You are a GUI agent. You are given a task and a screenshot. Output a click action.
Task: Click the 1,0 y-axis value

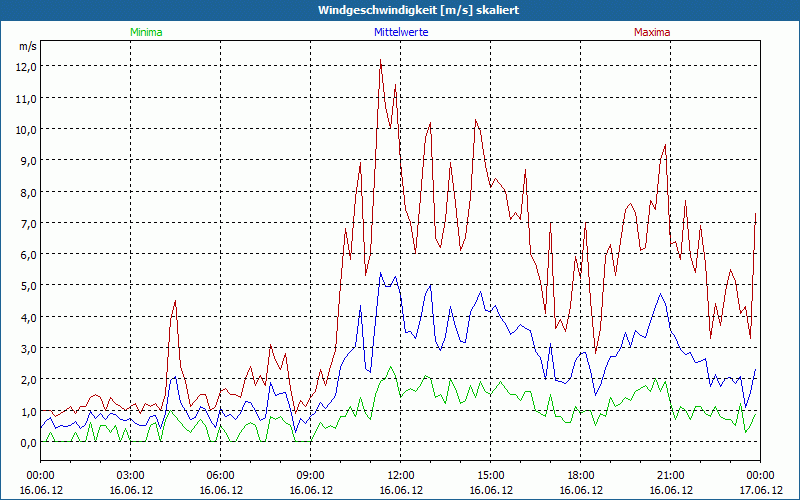coord(28,411)
